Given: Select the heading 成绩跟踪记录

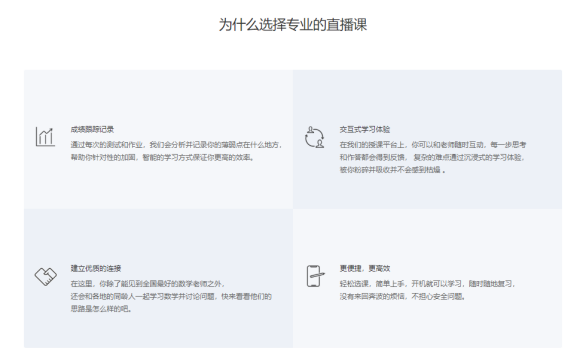Looking at the screenshot, I should [92, 129].
